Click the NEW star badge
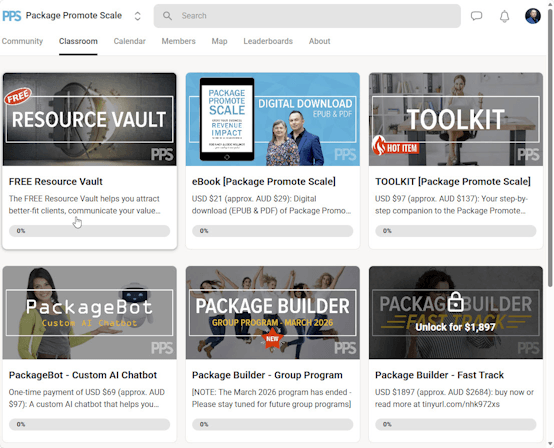This screenshot has height=448, width=554. [272, 338]
